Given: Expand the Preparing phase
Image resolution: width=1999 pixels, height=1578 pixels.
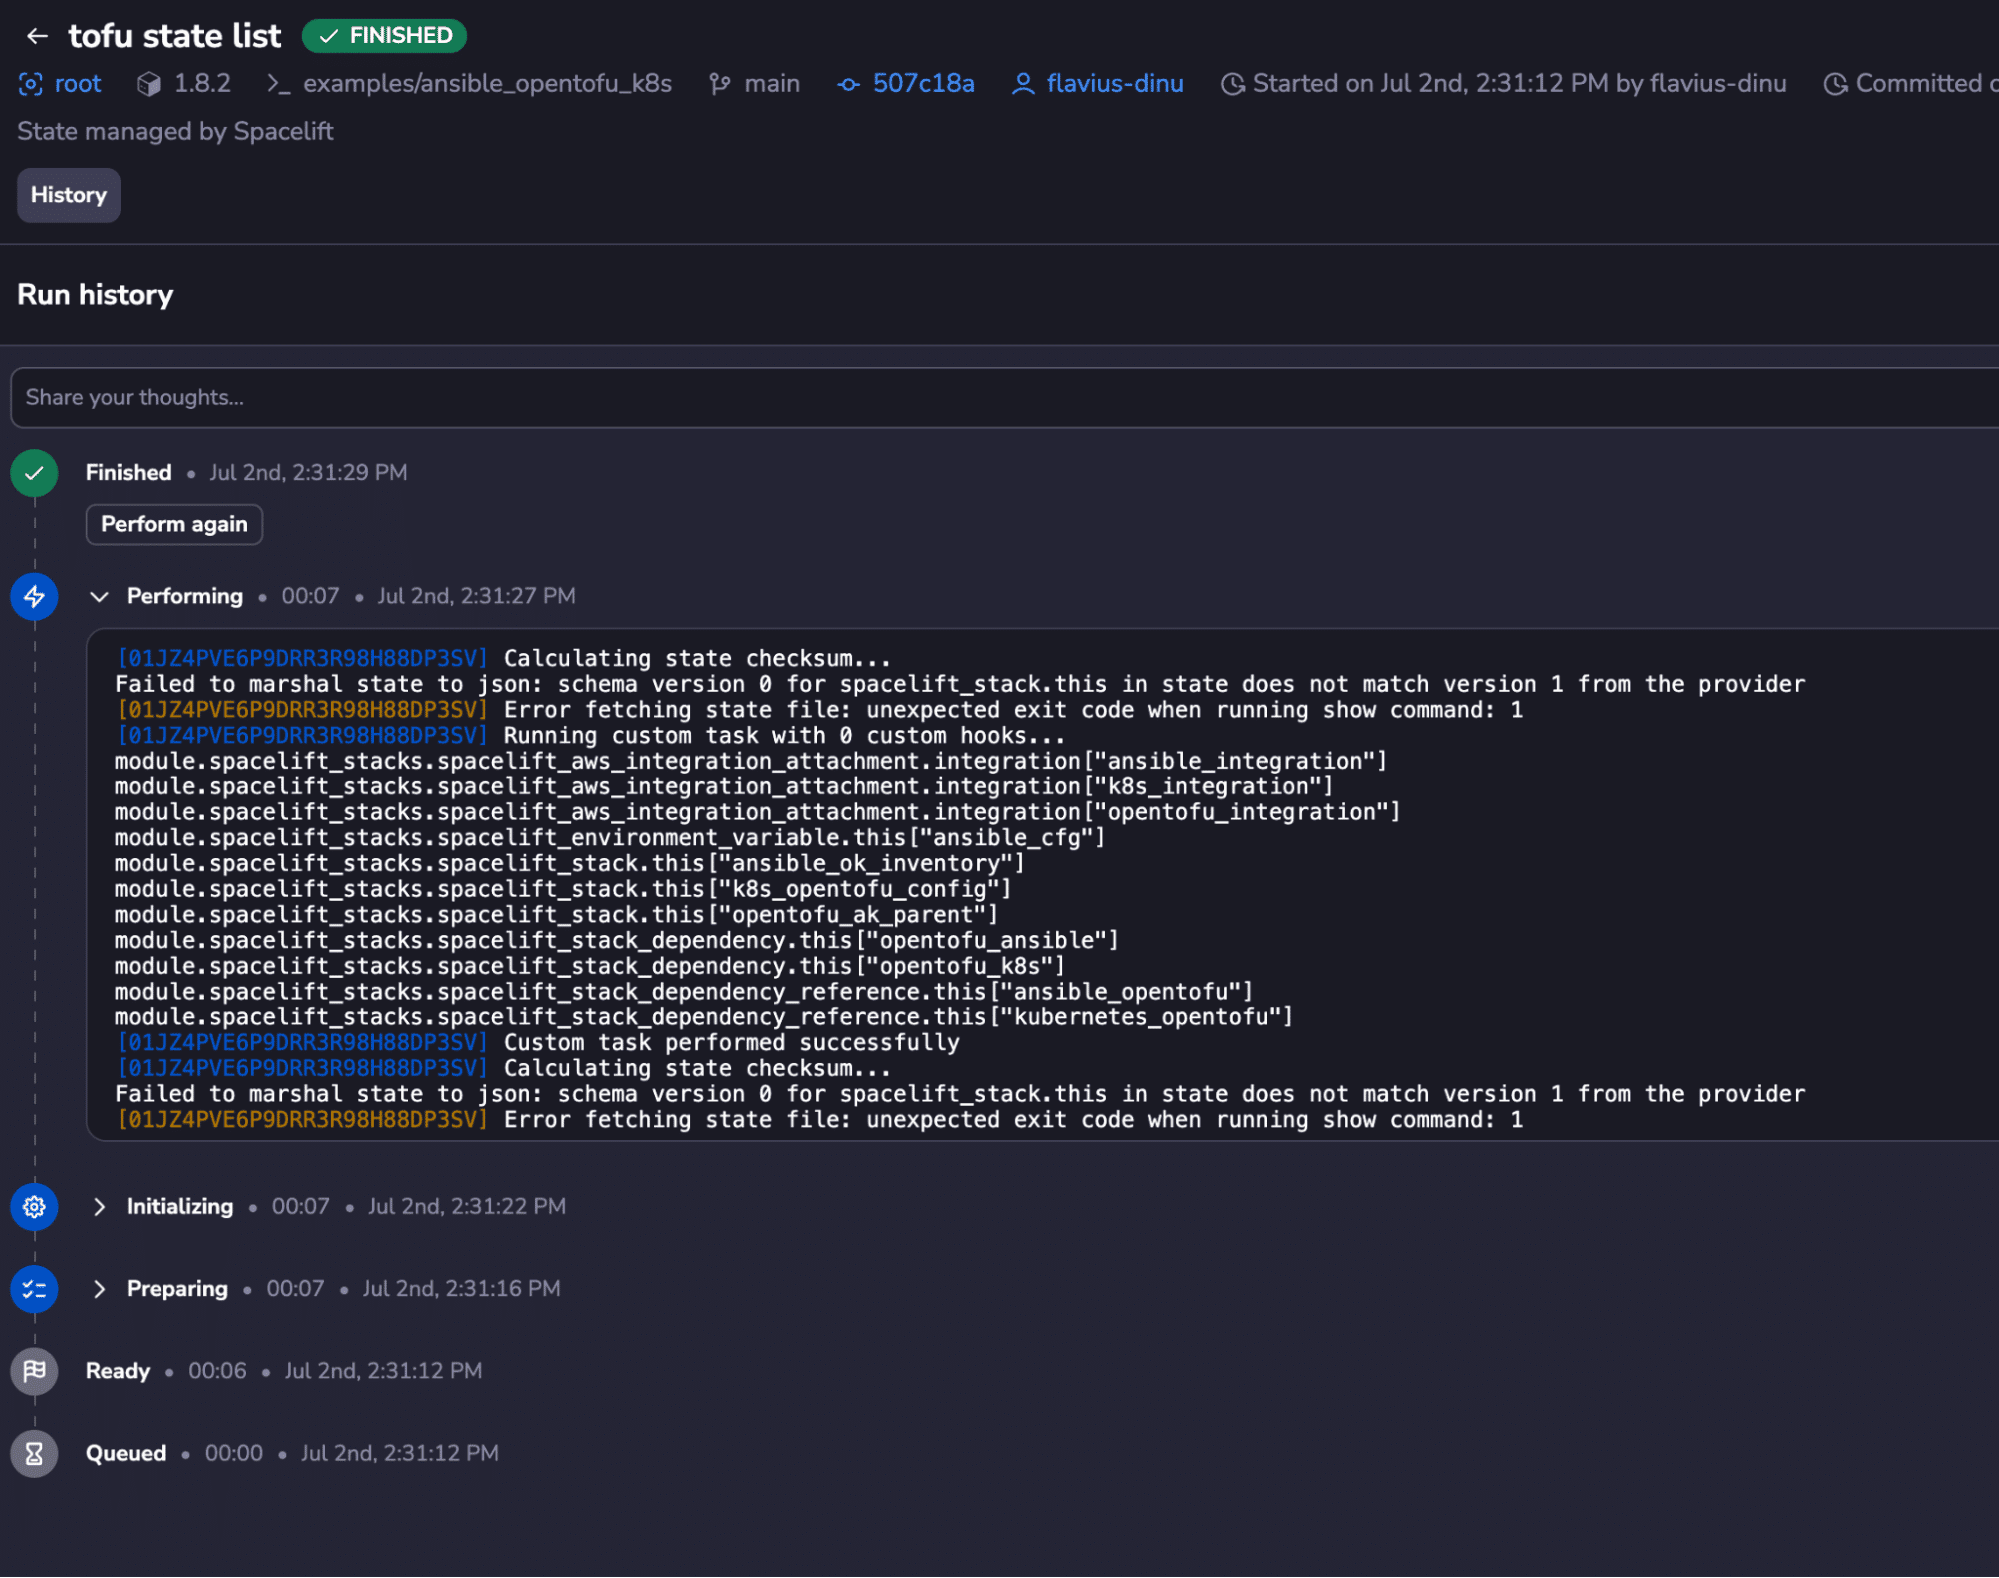Looking at the screenshot, I should coord(99,1290).
